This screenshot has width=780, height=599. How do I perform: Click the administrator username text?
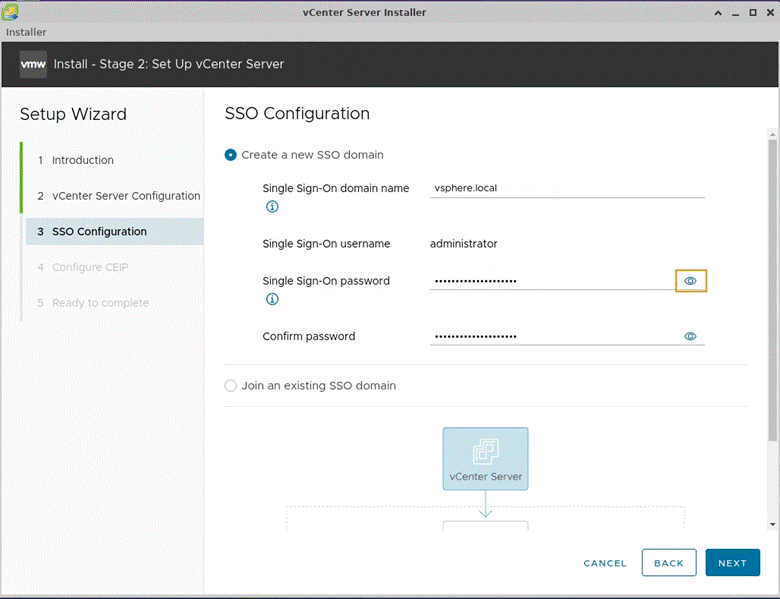[x=464, y=244]
